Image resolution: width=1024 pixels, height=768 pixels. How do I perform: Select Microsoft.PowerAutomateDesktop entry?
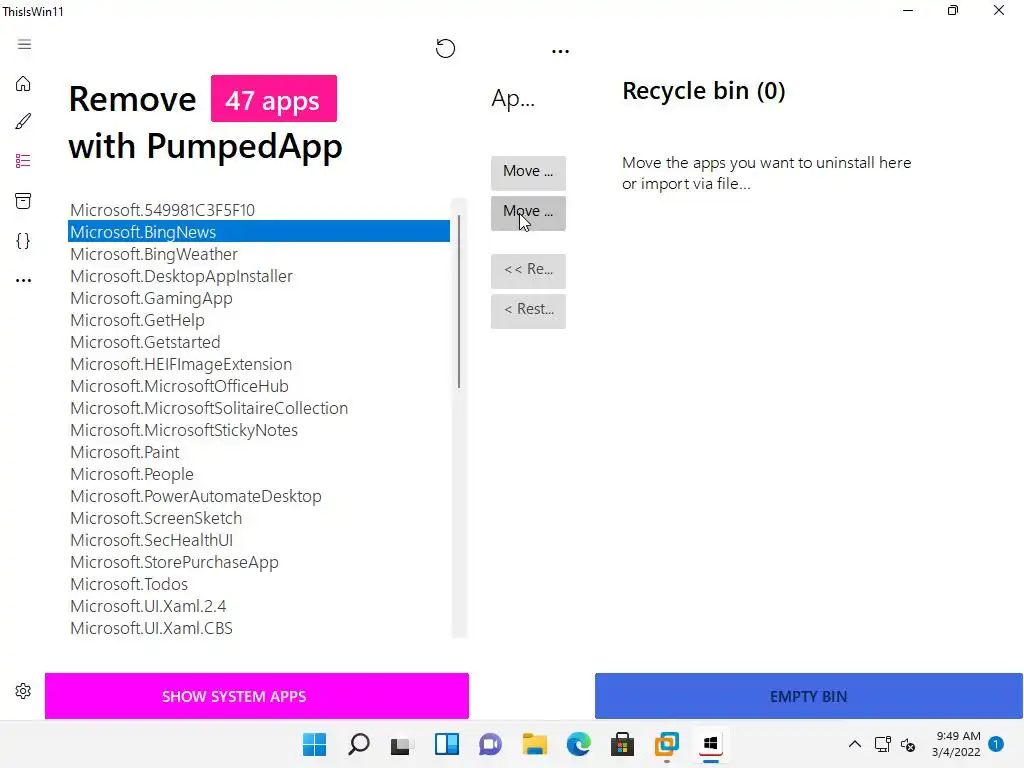coord(259,496)
